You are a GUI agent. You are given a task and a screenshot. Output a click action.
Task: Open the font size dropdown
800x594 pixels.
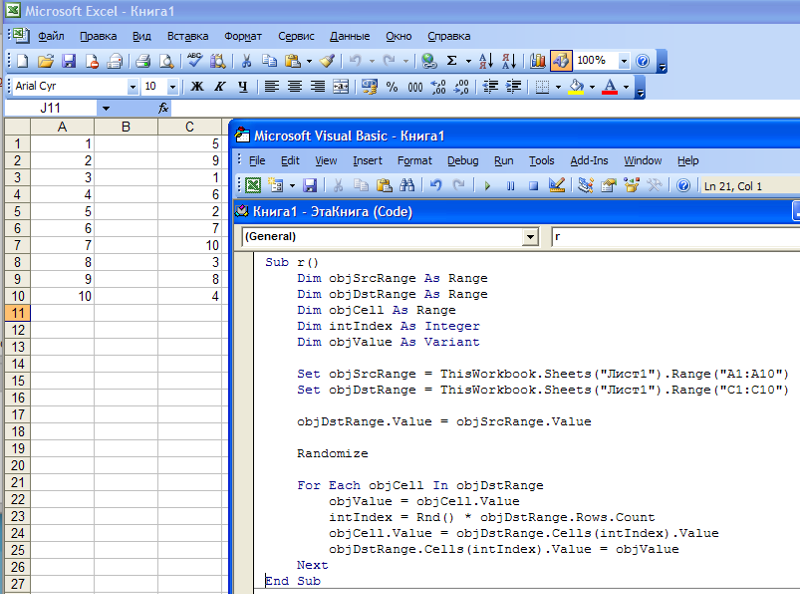(172, 87)
